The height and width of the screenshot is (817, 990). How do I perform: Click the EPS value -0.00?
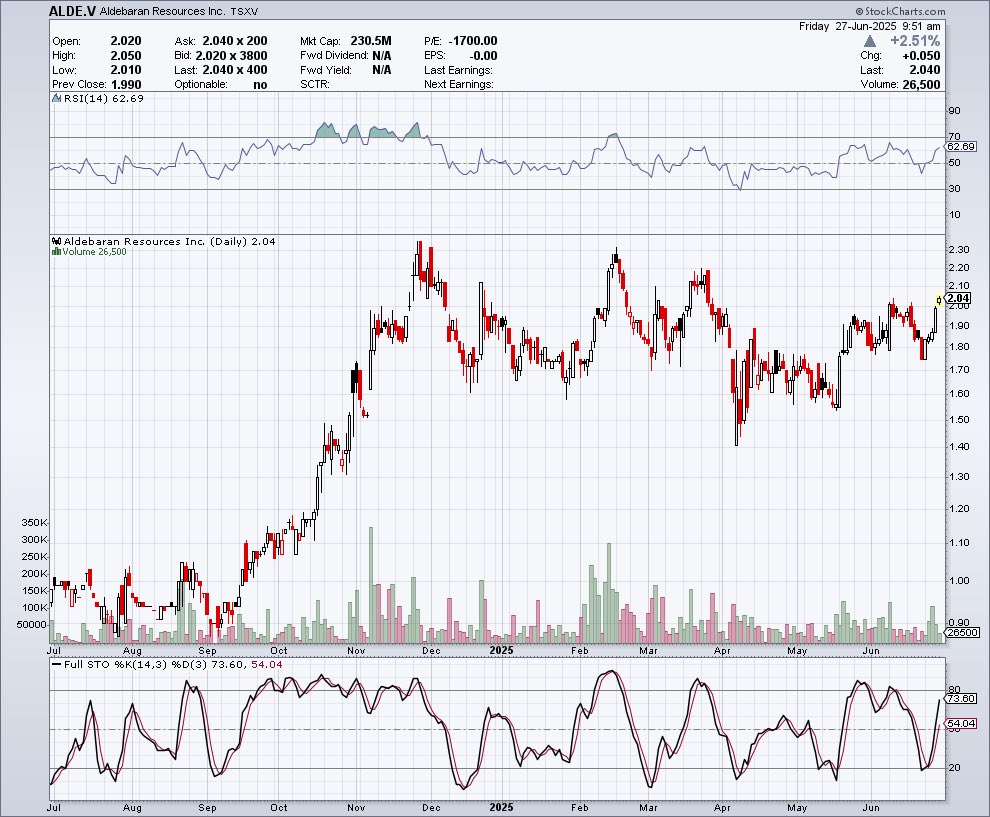(483, 56)
